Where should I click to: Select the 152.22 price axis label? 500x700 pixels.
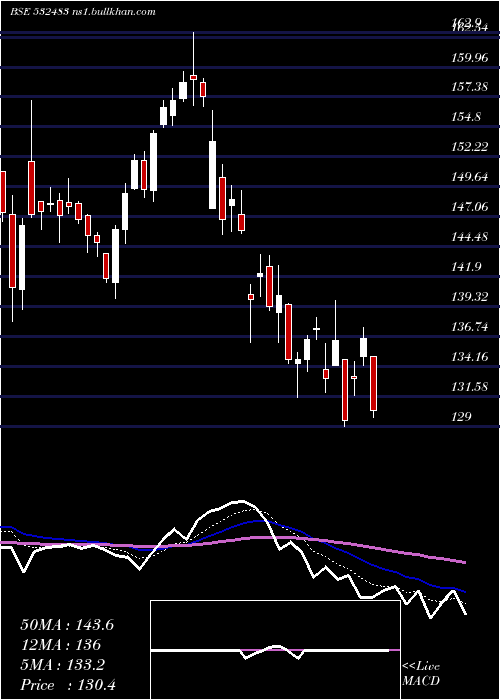pyautogui.click(x=469, y=146)
